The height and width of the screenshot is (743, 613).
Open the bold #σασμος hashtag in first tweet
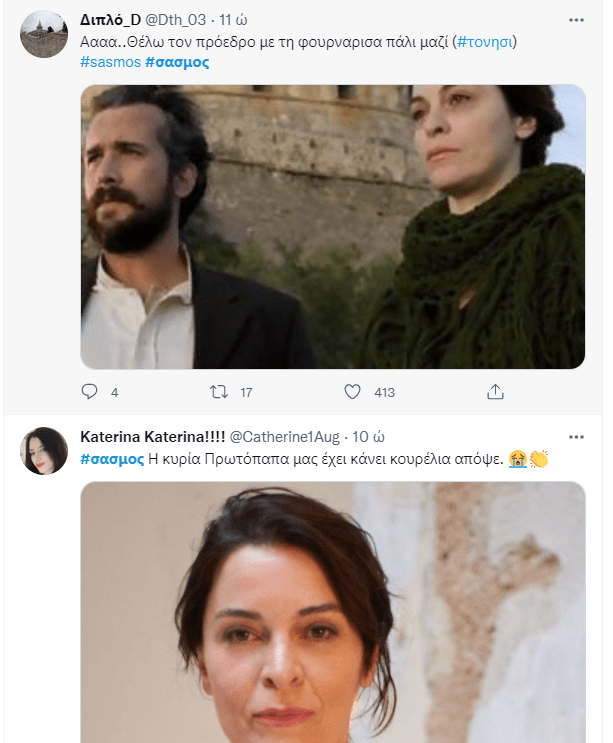(177, 62)
